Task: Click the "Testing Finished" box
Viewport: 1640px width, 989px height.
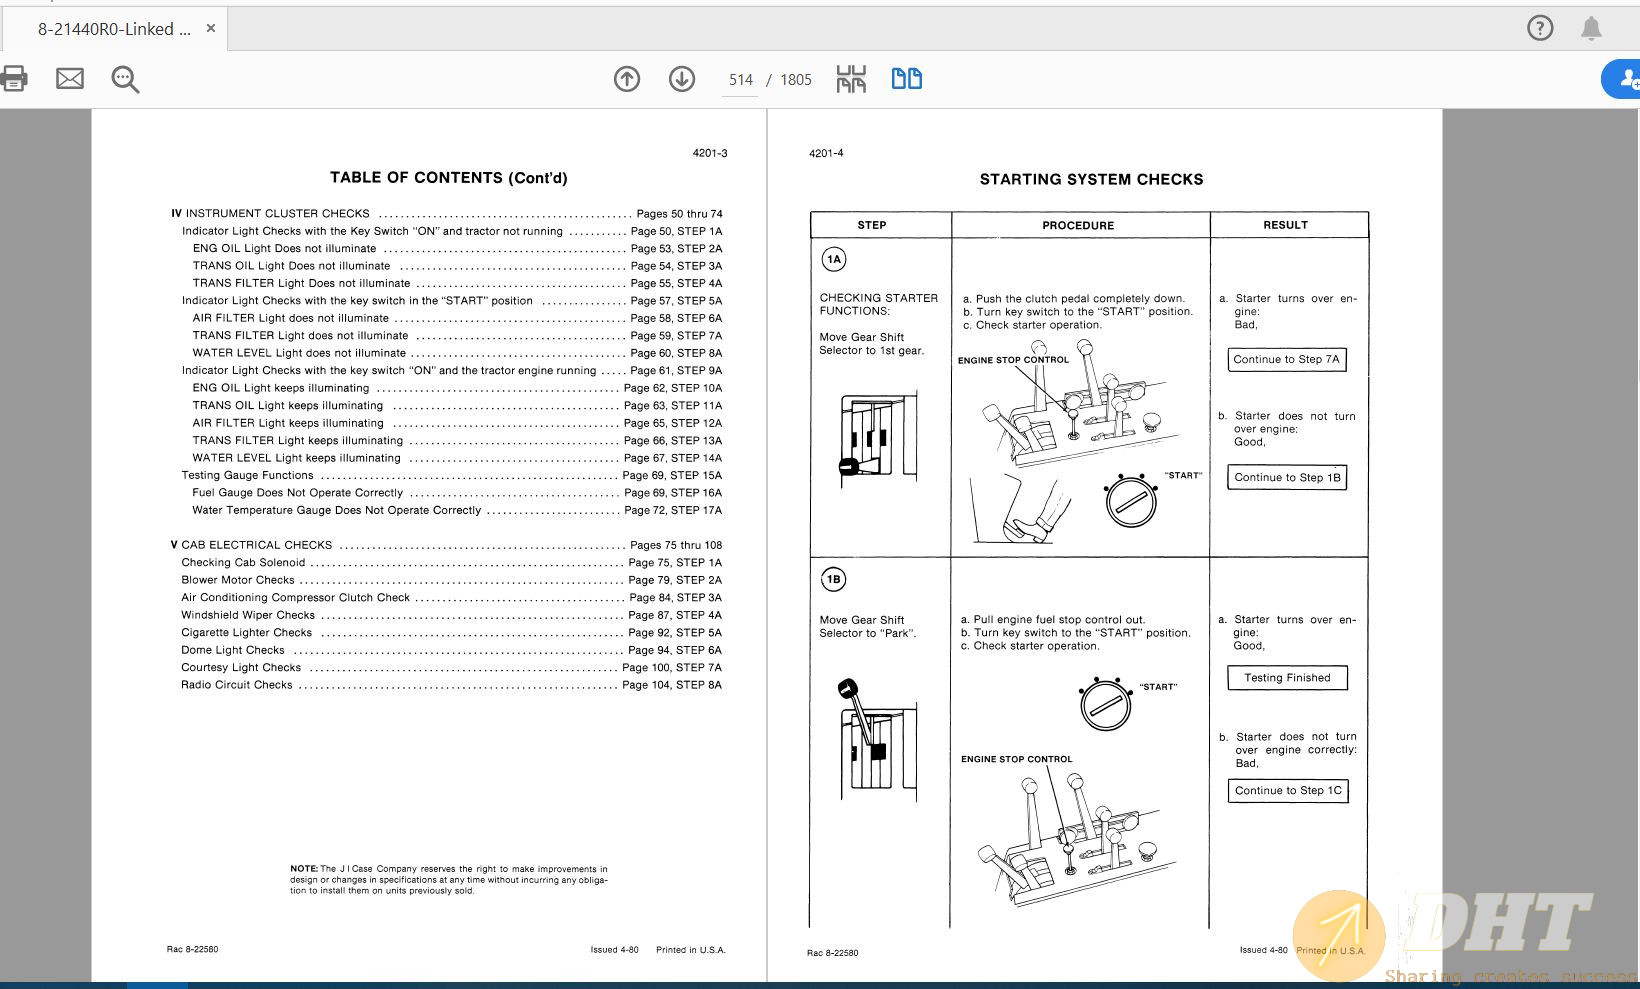Action: (1287, 678)
